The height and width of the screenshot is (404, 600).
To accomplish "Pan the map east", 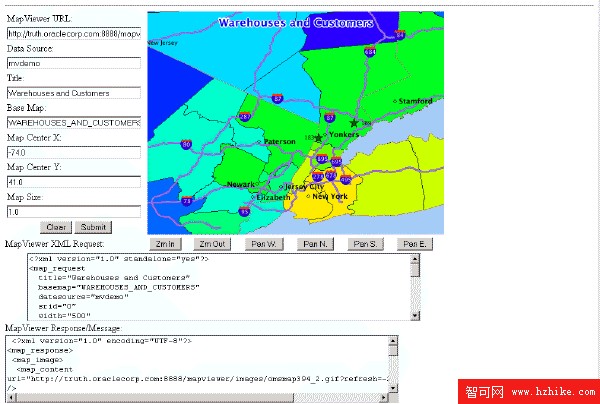I will pos(415,244).
